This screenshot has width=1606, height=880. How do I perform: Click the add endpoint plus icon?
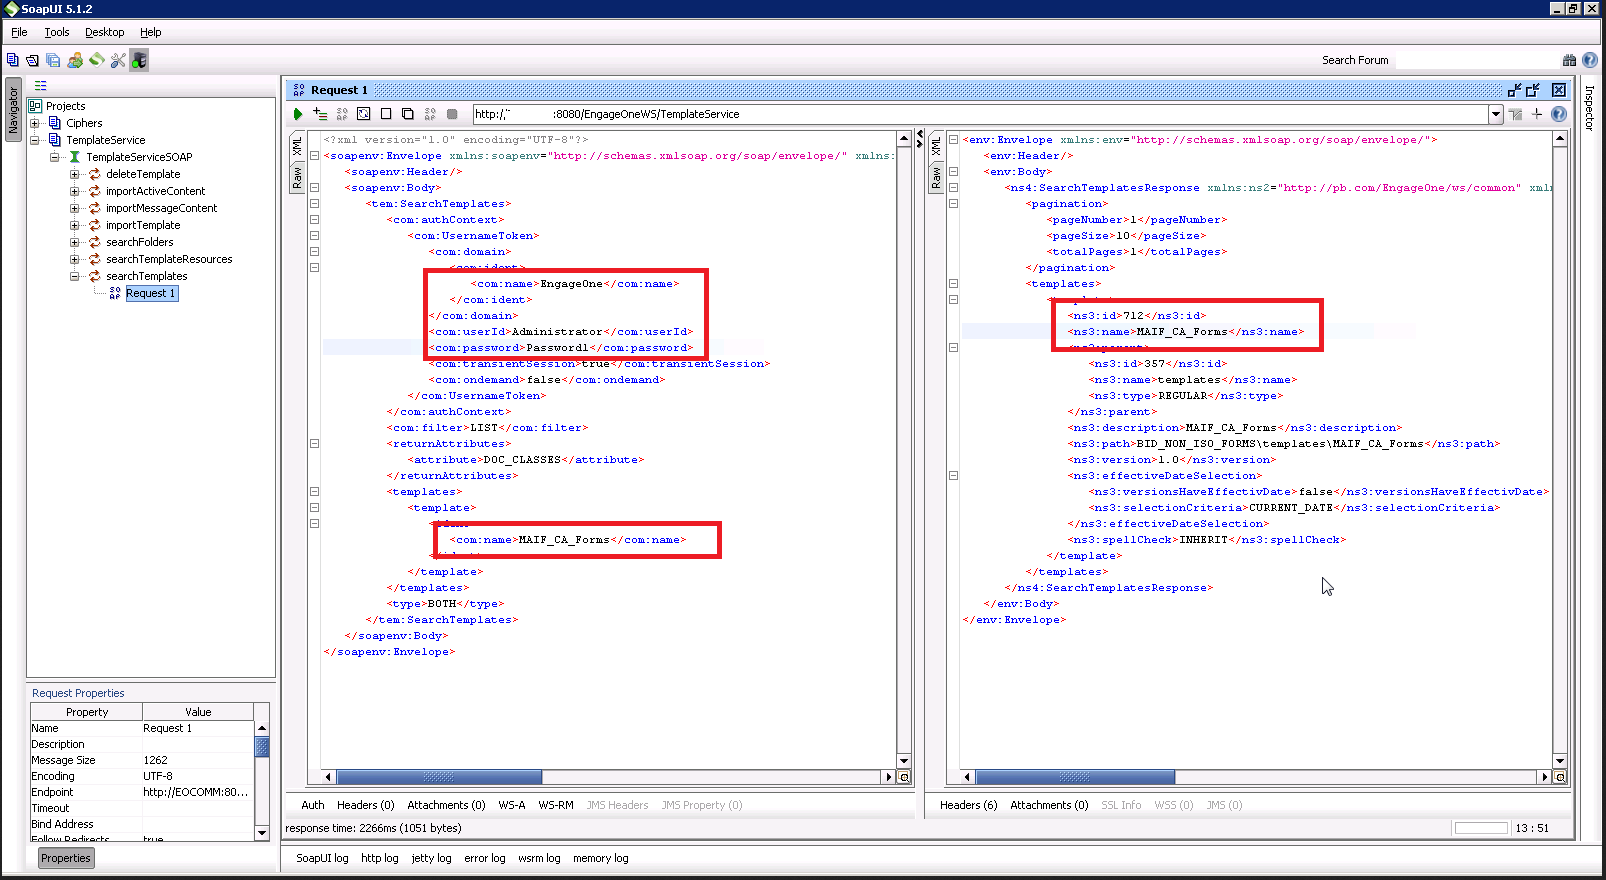tap(1537, 114)
